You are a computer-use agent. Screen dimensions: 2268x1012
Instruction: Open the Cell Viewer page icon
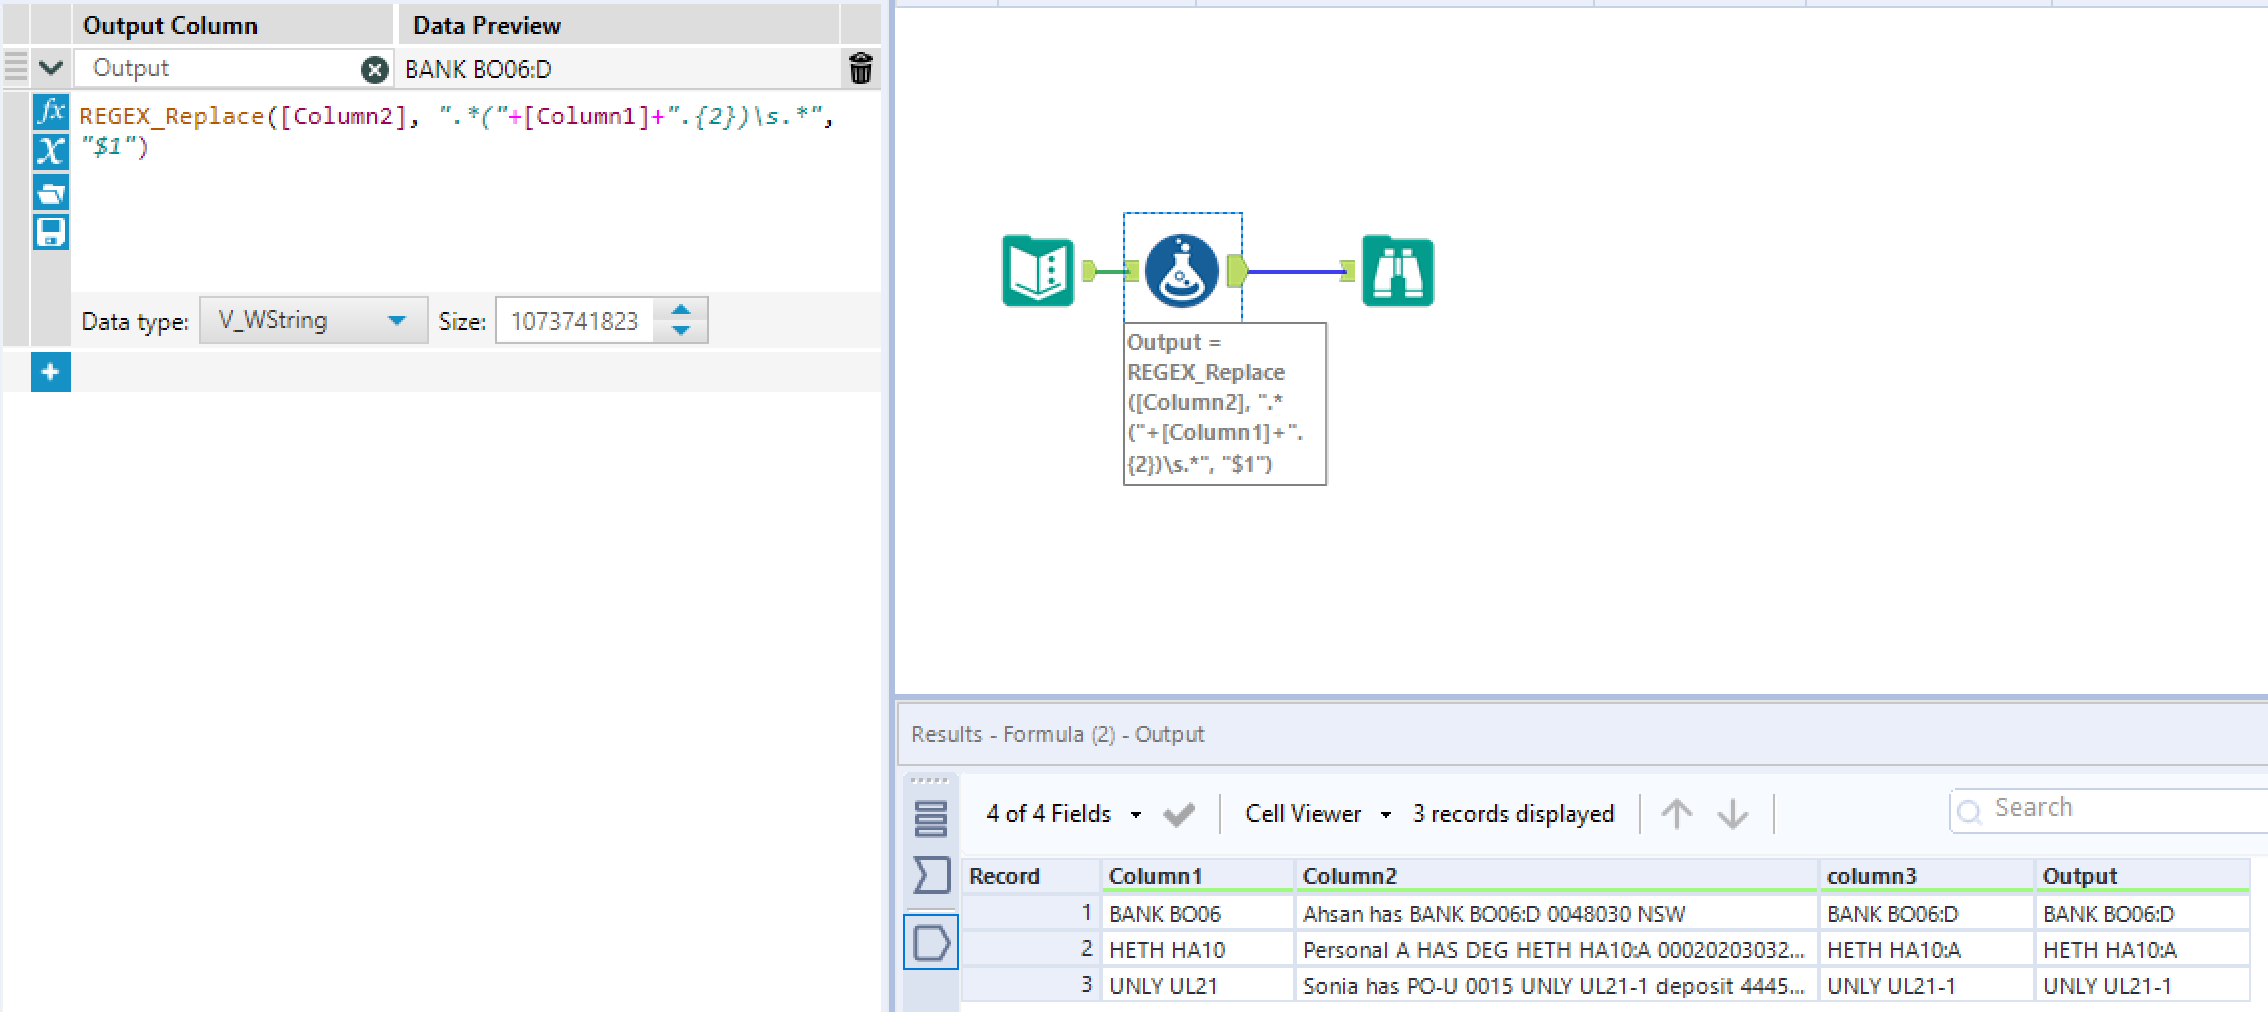[931, 941]
